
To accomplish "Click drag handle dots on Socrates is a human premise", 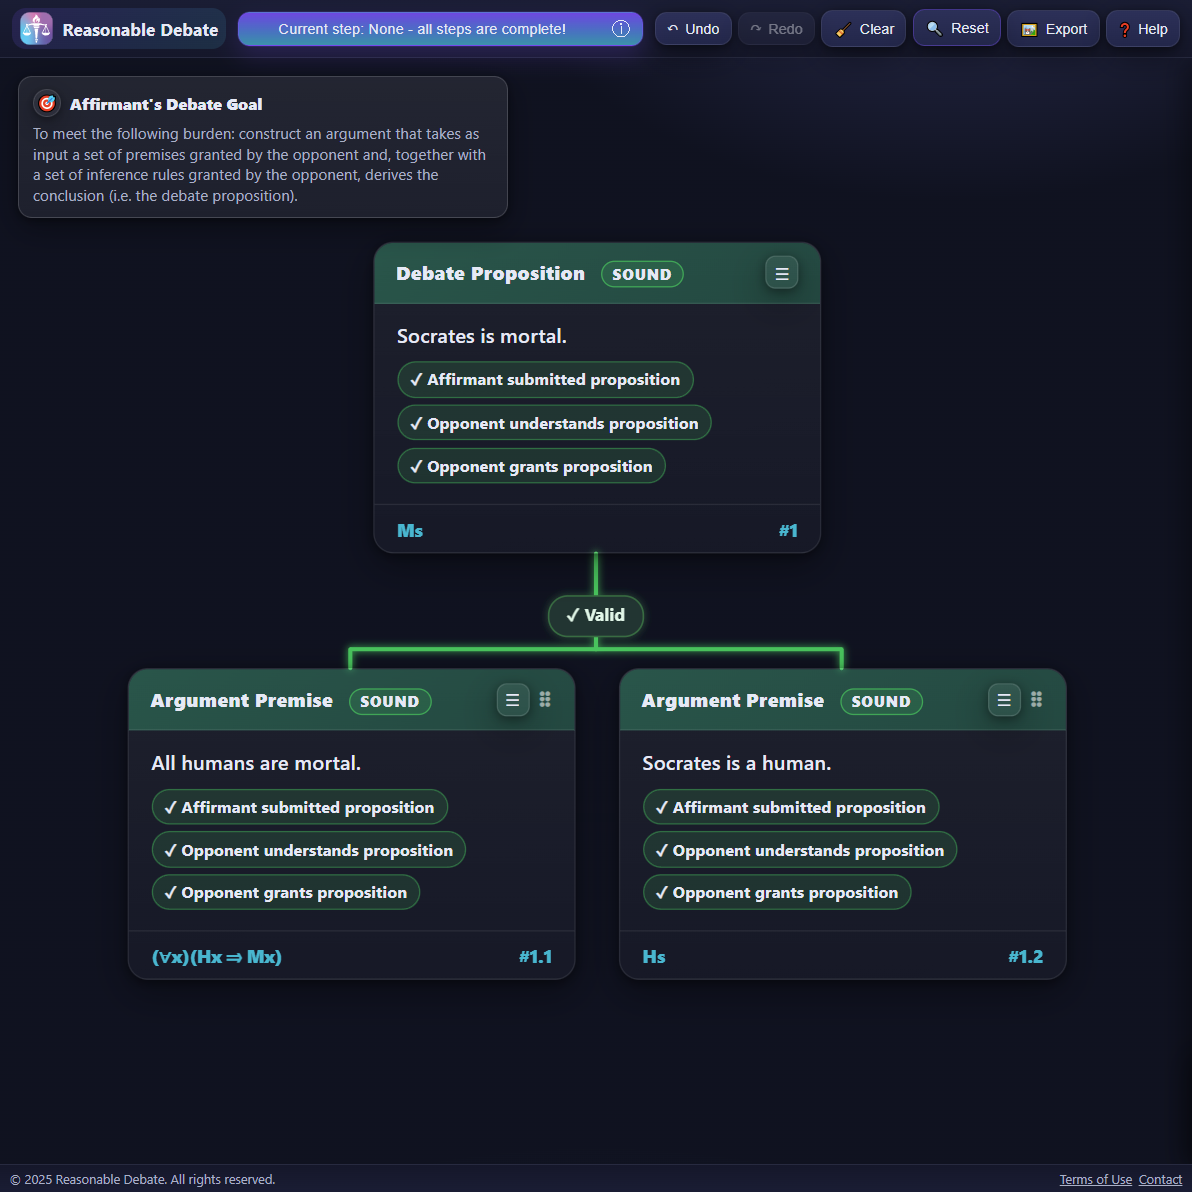I will 1036,700.
